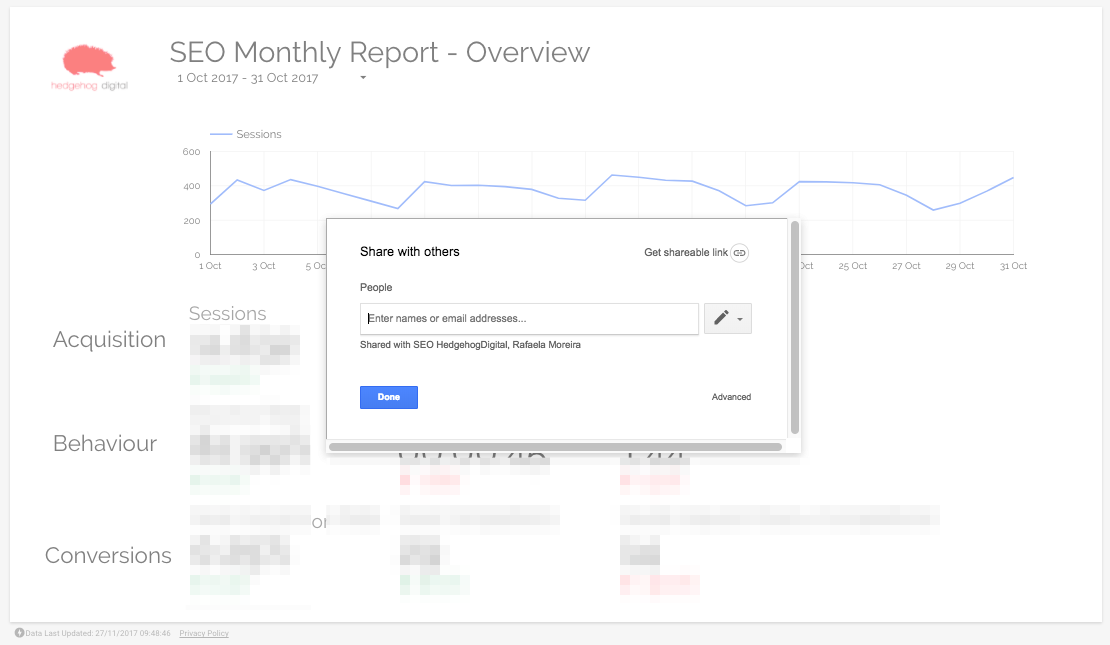Open the Privacy Policy link

[x=203, y=633]
